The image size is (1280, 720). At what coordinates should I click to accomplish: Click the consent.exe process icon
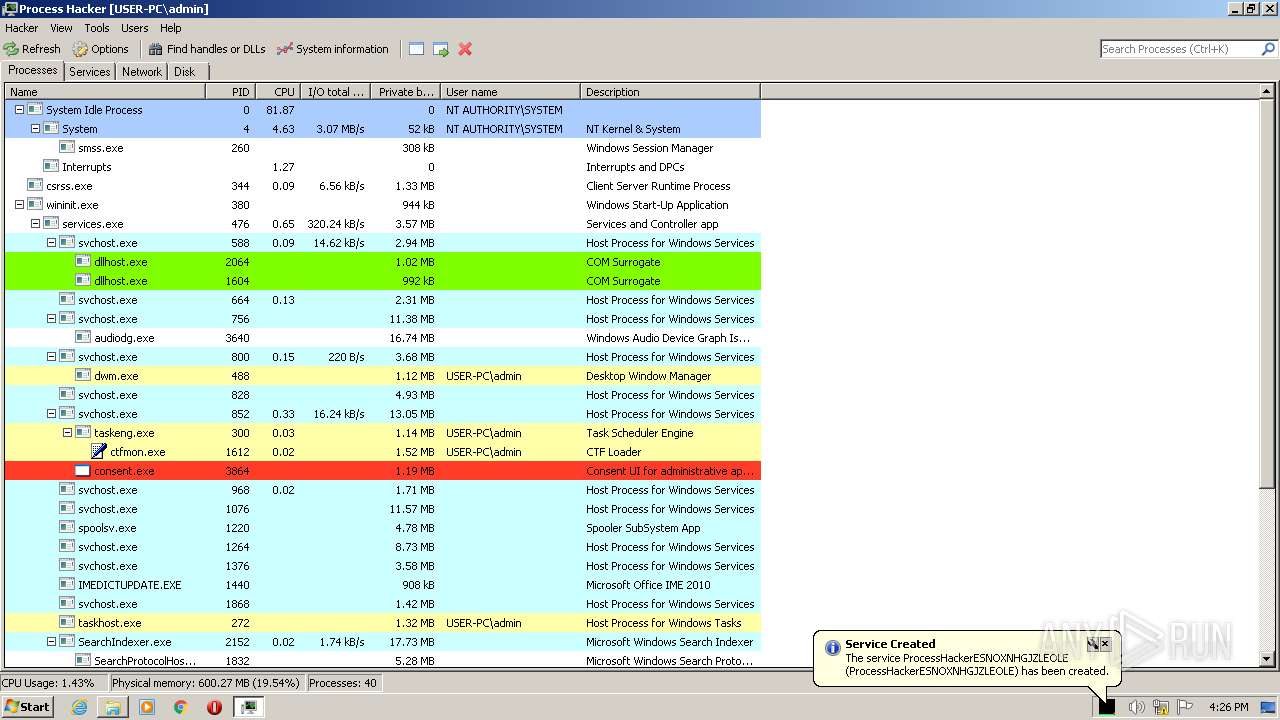pyautogui.click(x=83, y=471)
